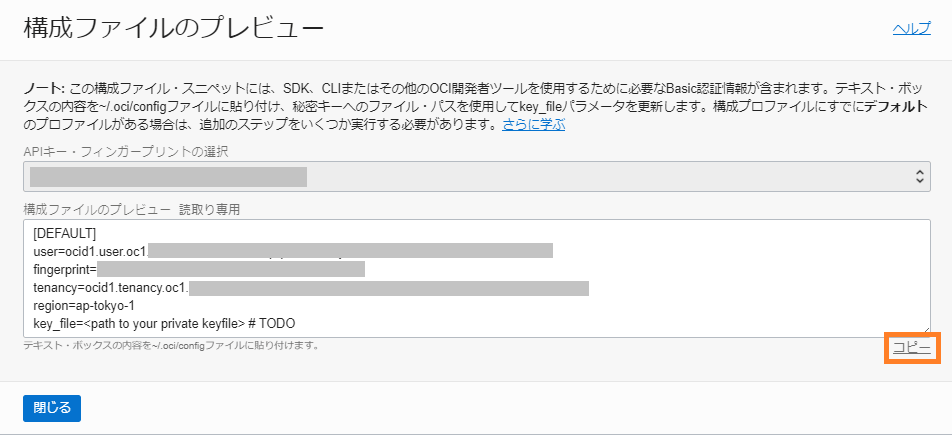
Task: Click the 構成ファイルのプレビュー 読取り専用 label
Action: click(x=132, y=210)
